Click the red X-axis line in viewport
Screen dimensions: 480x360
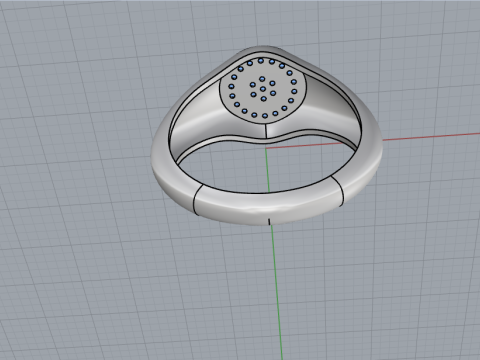coord(430,136)
